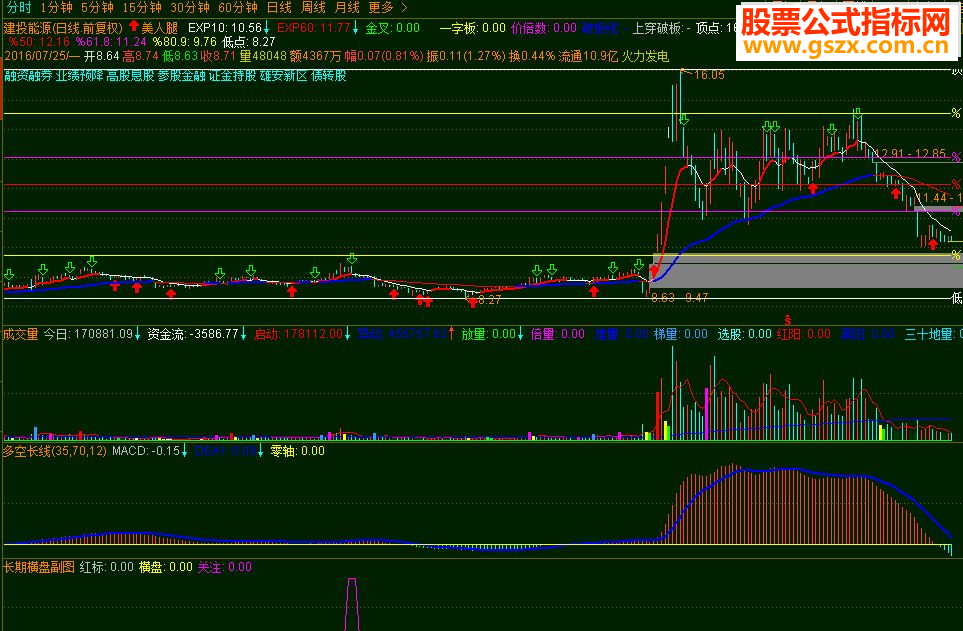Click the MACD: -0.15 value
Screen dimensions: 963x631
click(146, 451)
